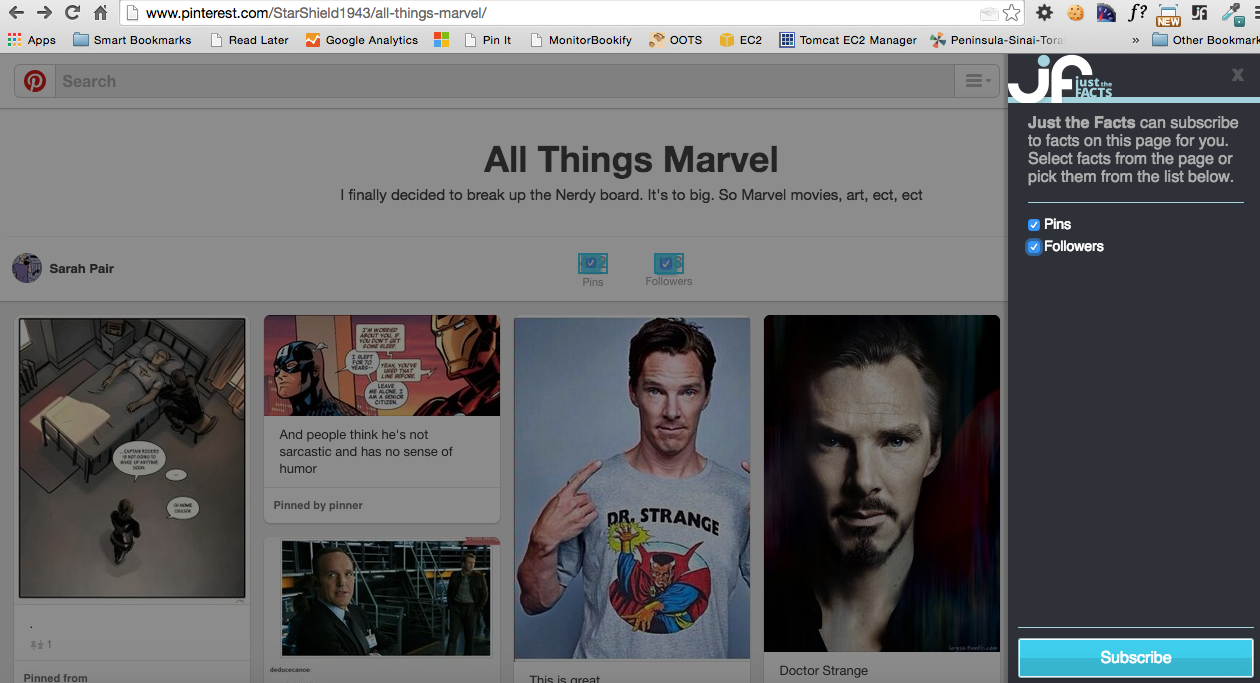Viewport: 1260px width, 683px height.
Task: Click the Subscribe button
Action: coord(1135,658)
